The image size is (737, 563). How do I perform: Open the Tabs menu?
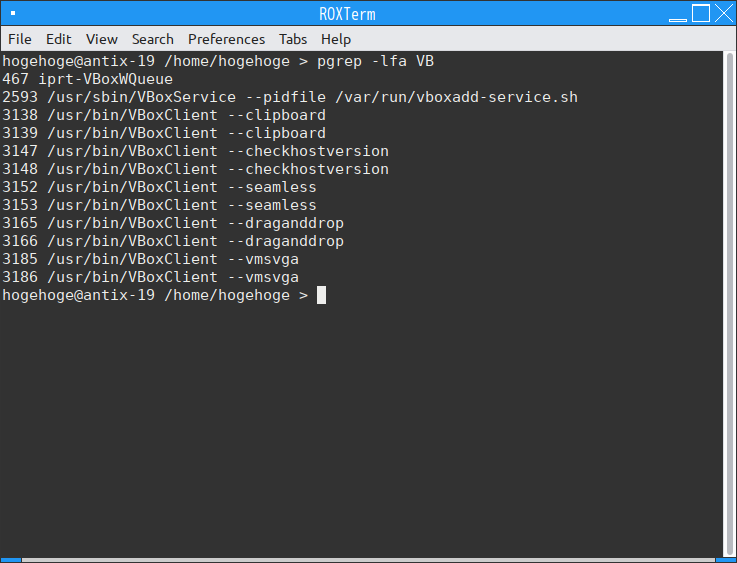pyautogui.click(x=293, y=39)
